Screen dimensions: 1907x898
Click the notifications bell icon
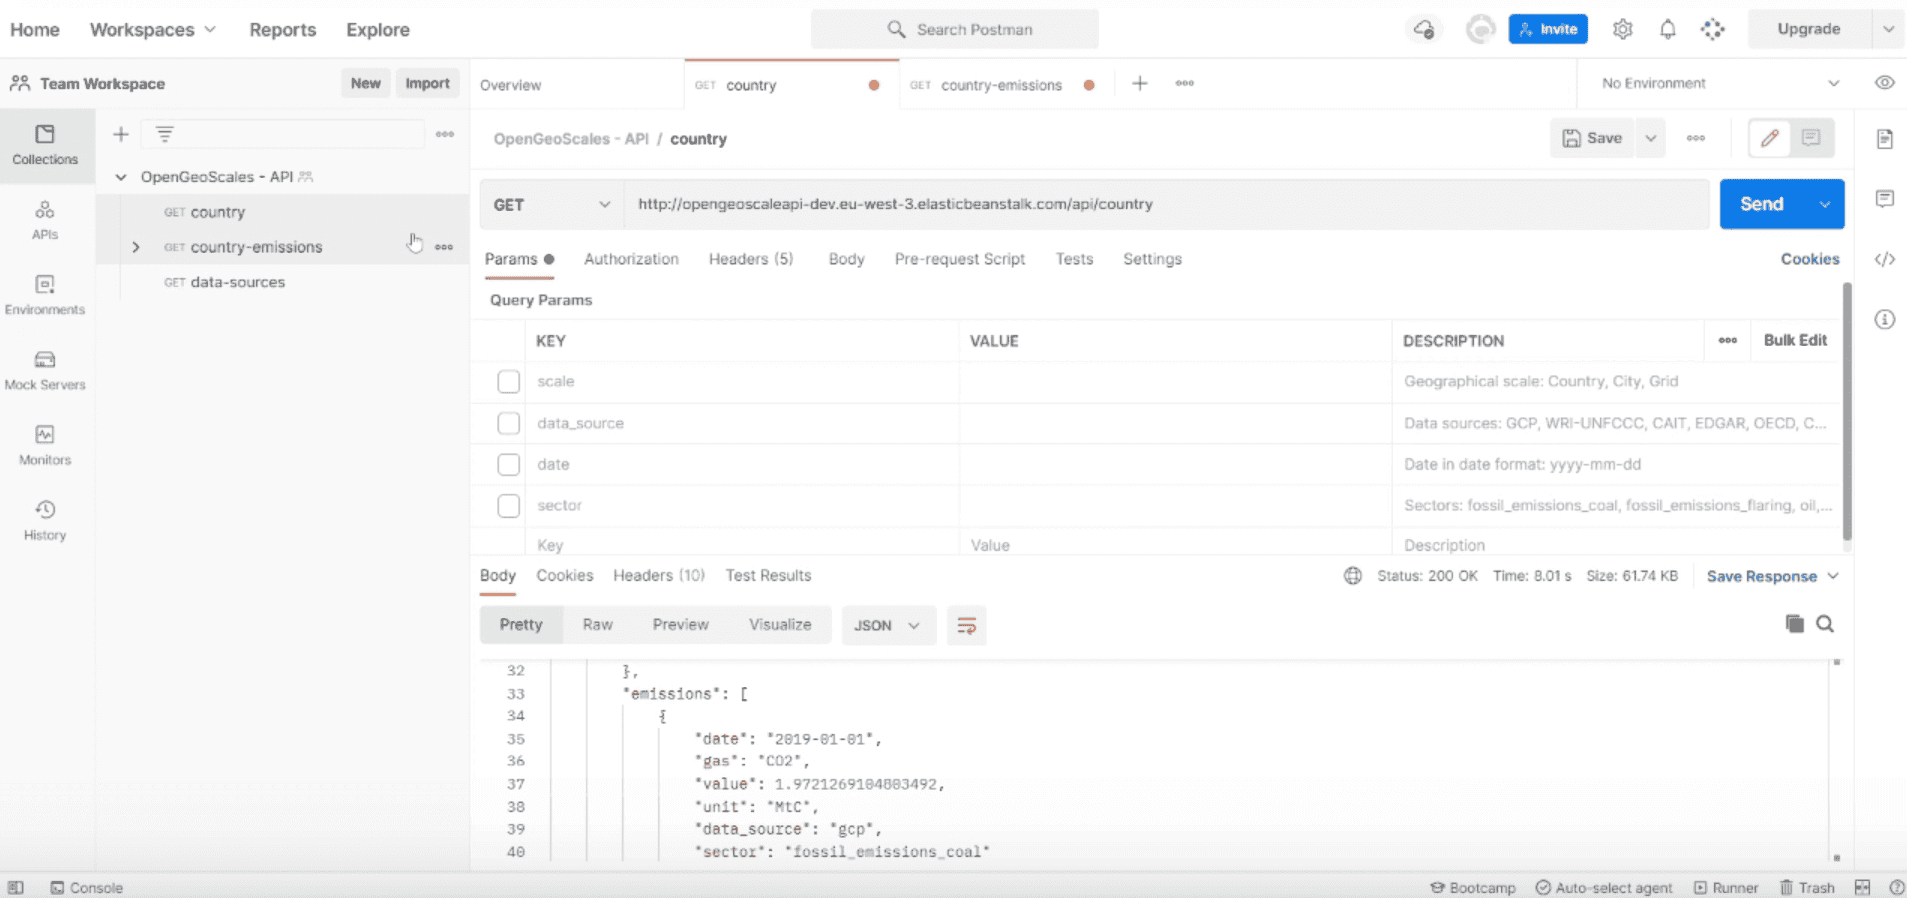click(1667, 30)
